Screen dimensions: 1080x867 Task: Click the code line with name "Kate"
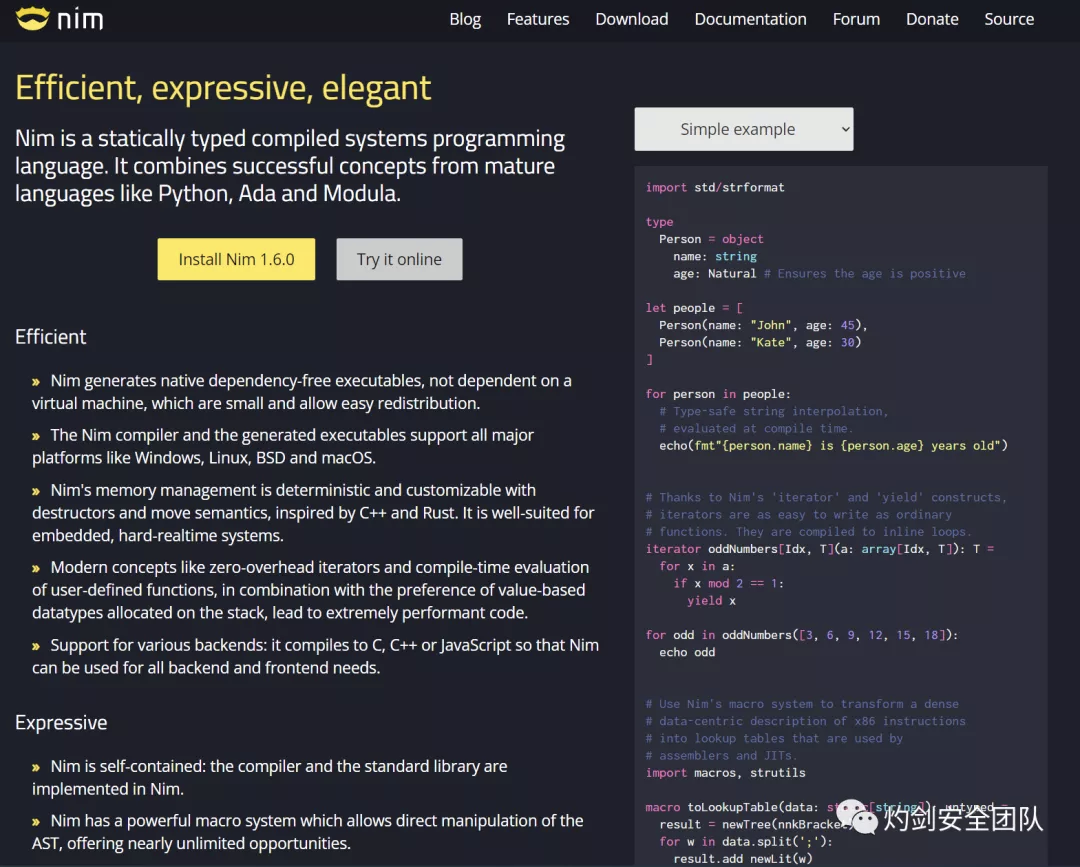tap(760, 342)
